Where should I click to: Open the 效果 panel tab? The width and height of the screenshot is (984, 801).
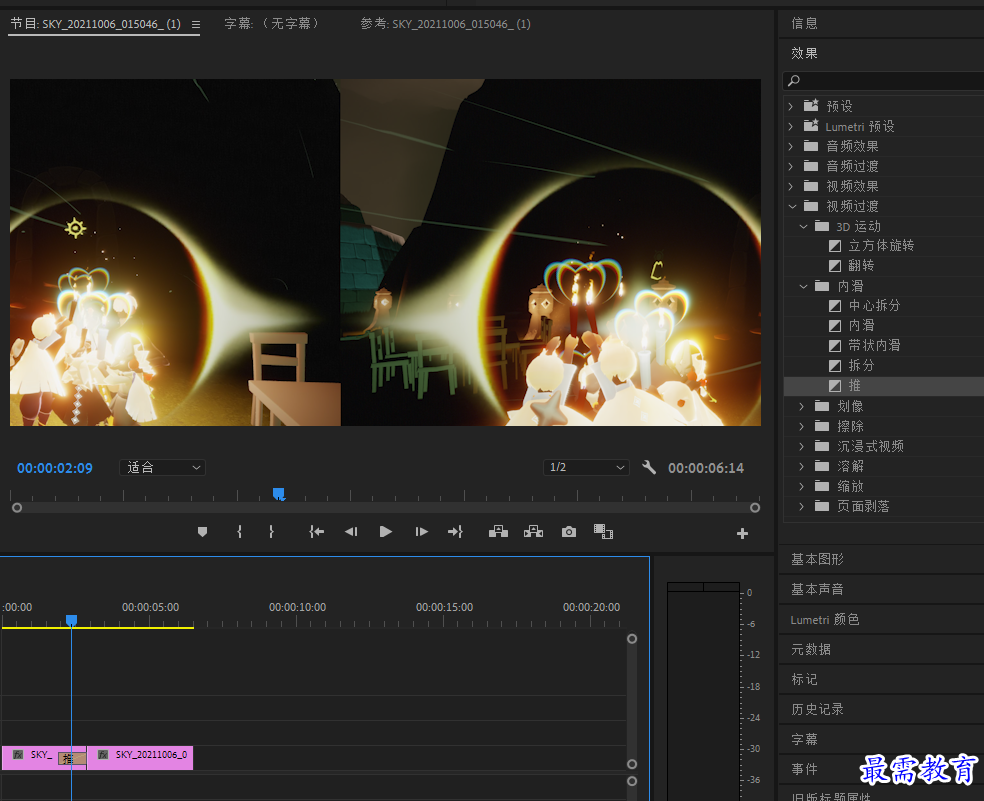[805, 53]
